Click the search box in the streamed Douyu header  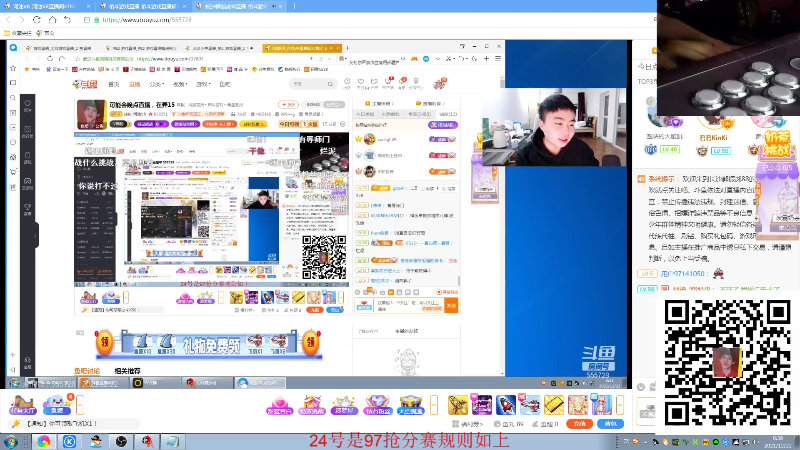[313, 84]
